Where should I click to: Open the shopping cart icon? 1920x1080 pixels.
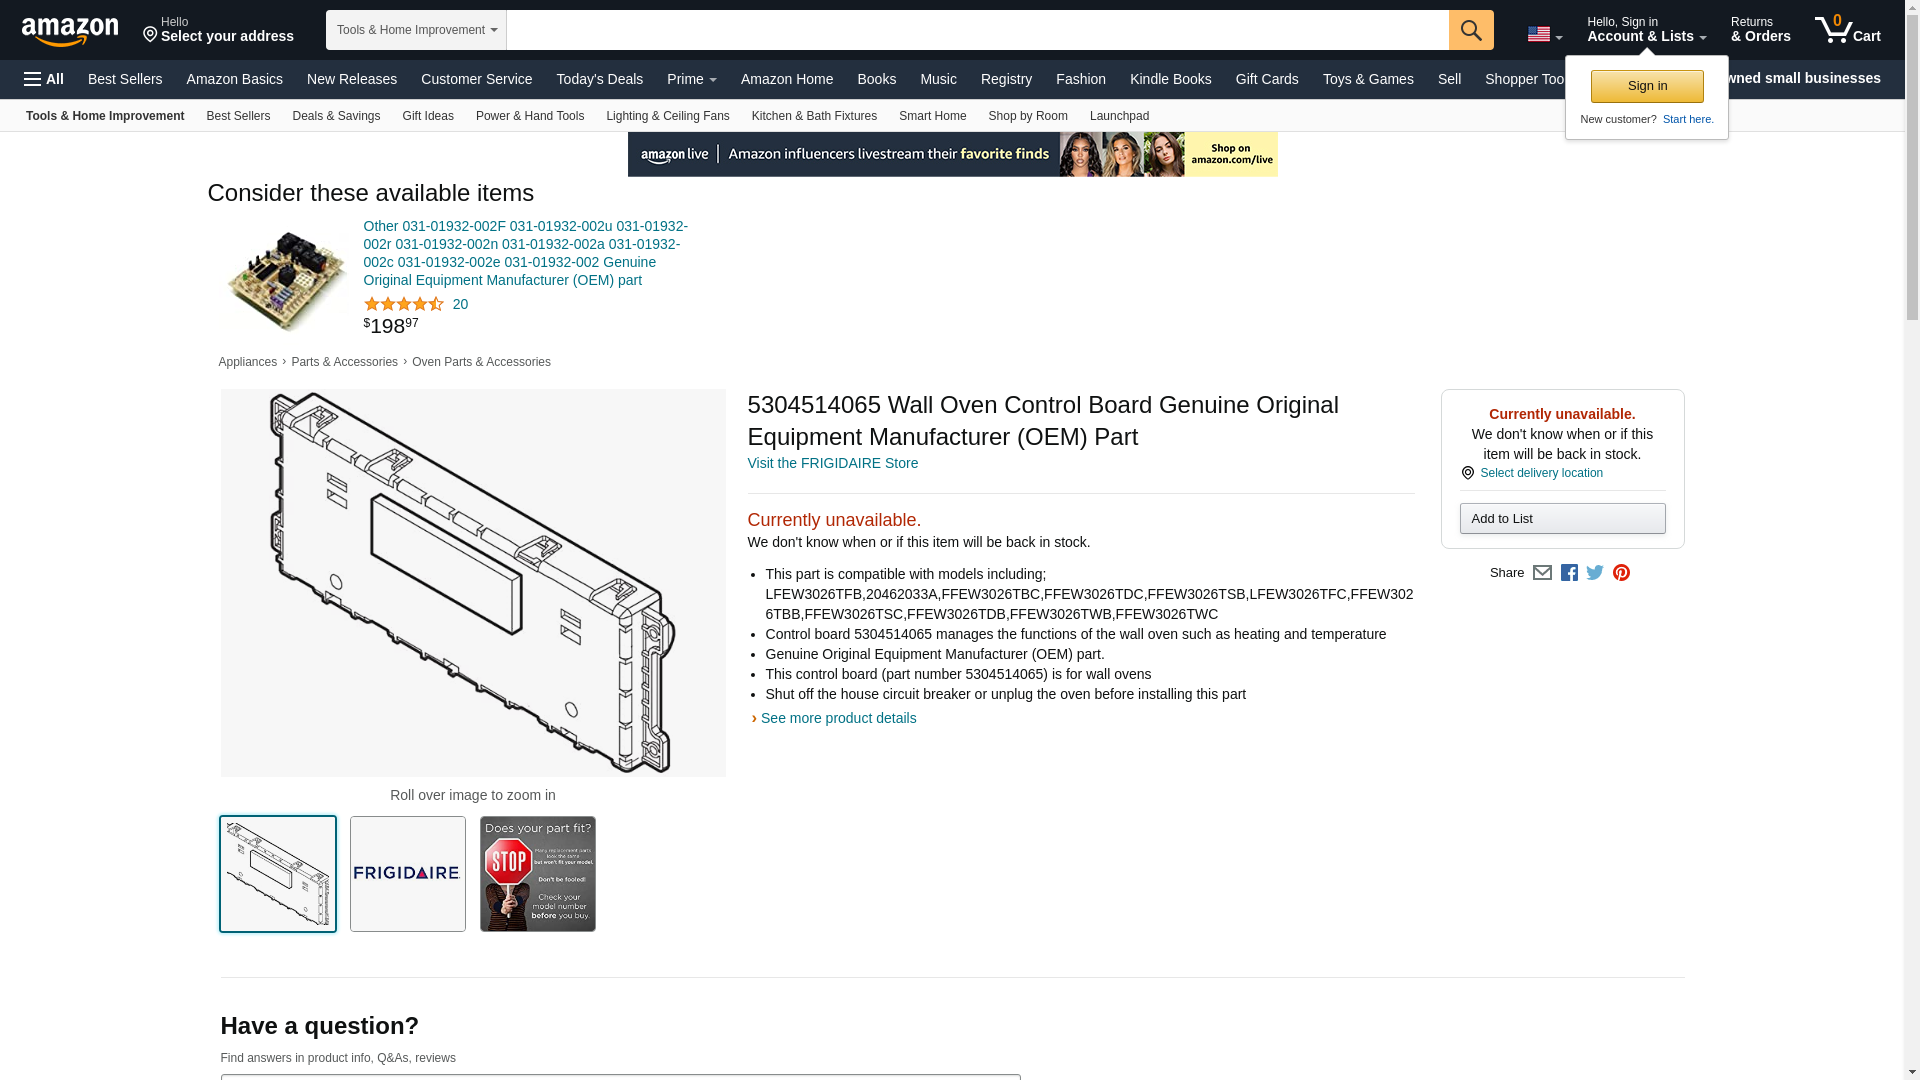[x=1847, y=30]
